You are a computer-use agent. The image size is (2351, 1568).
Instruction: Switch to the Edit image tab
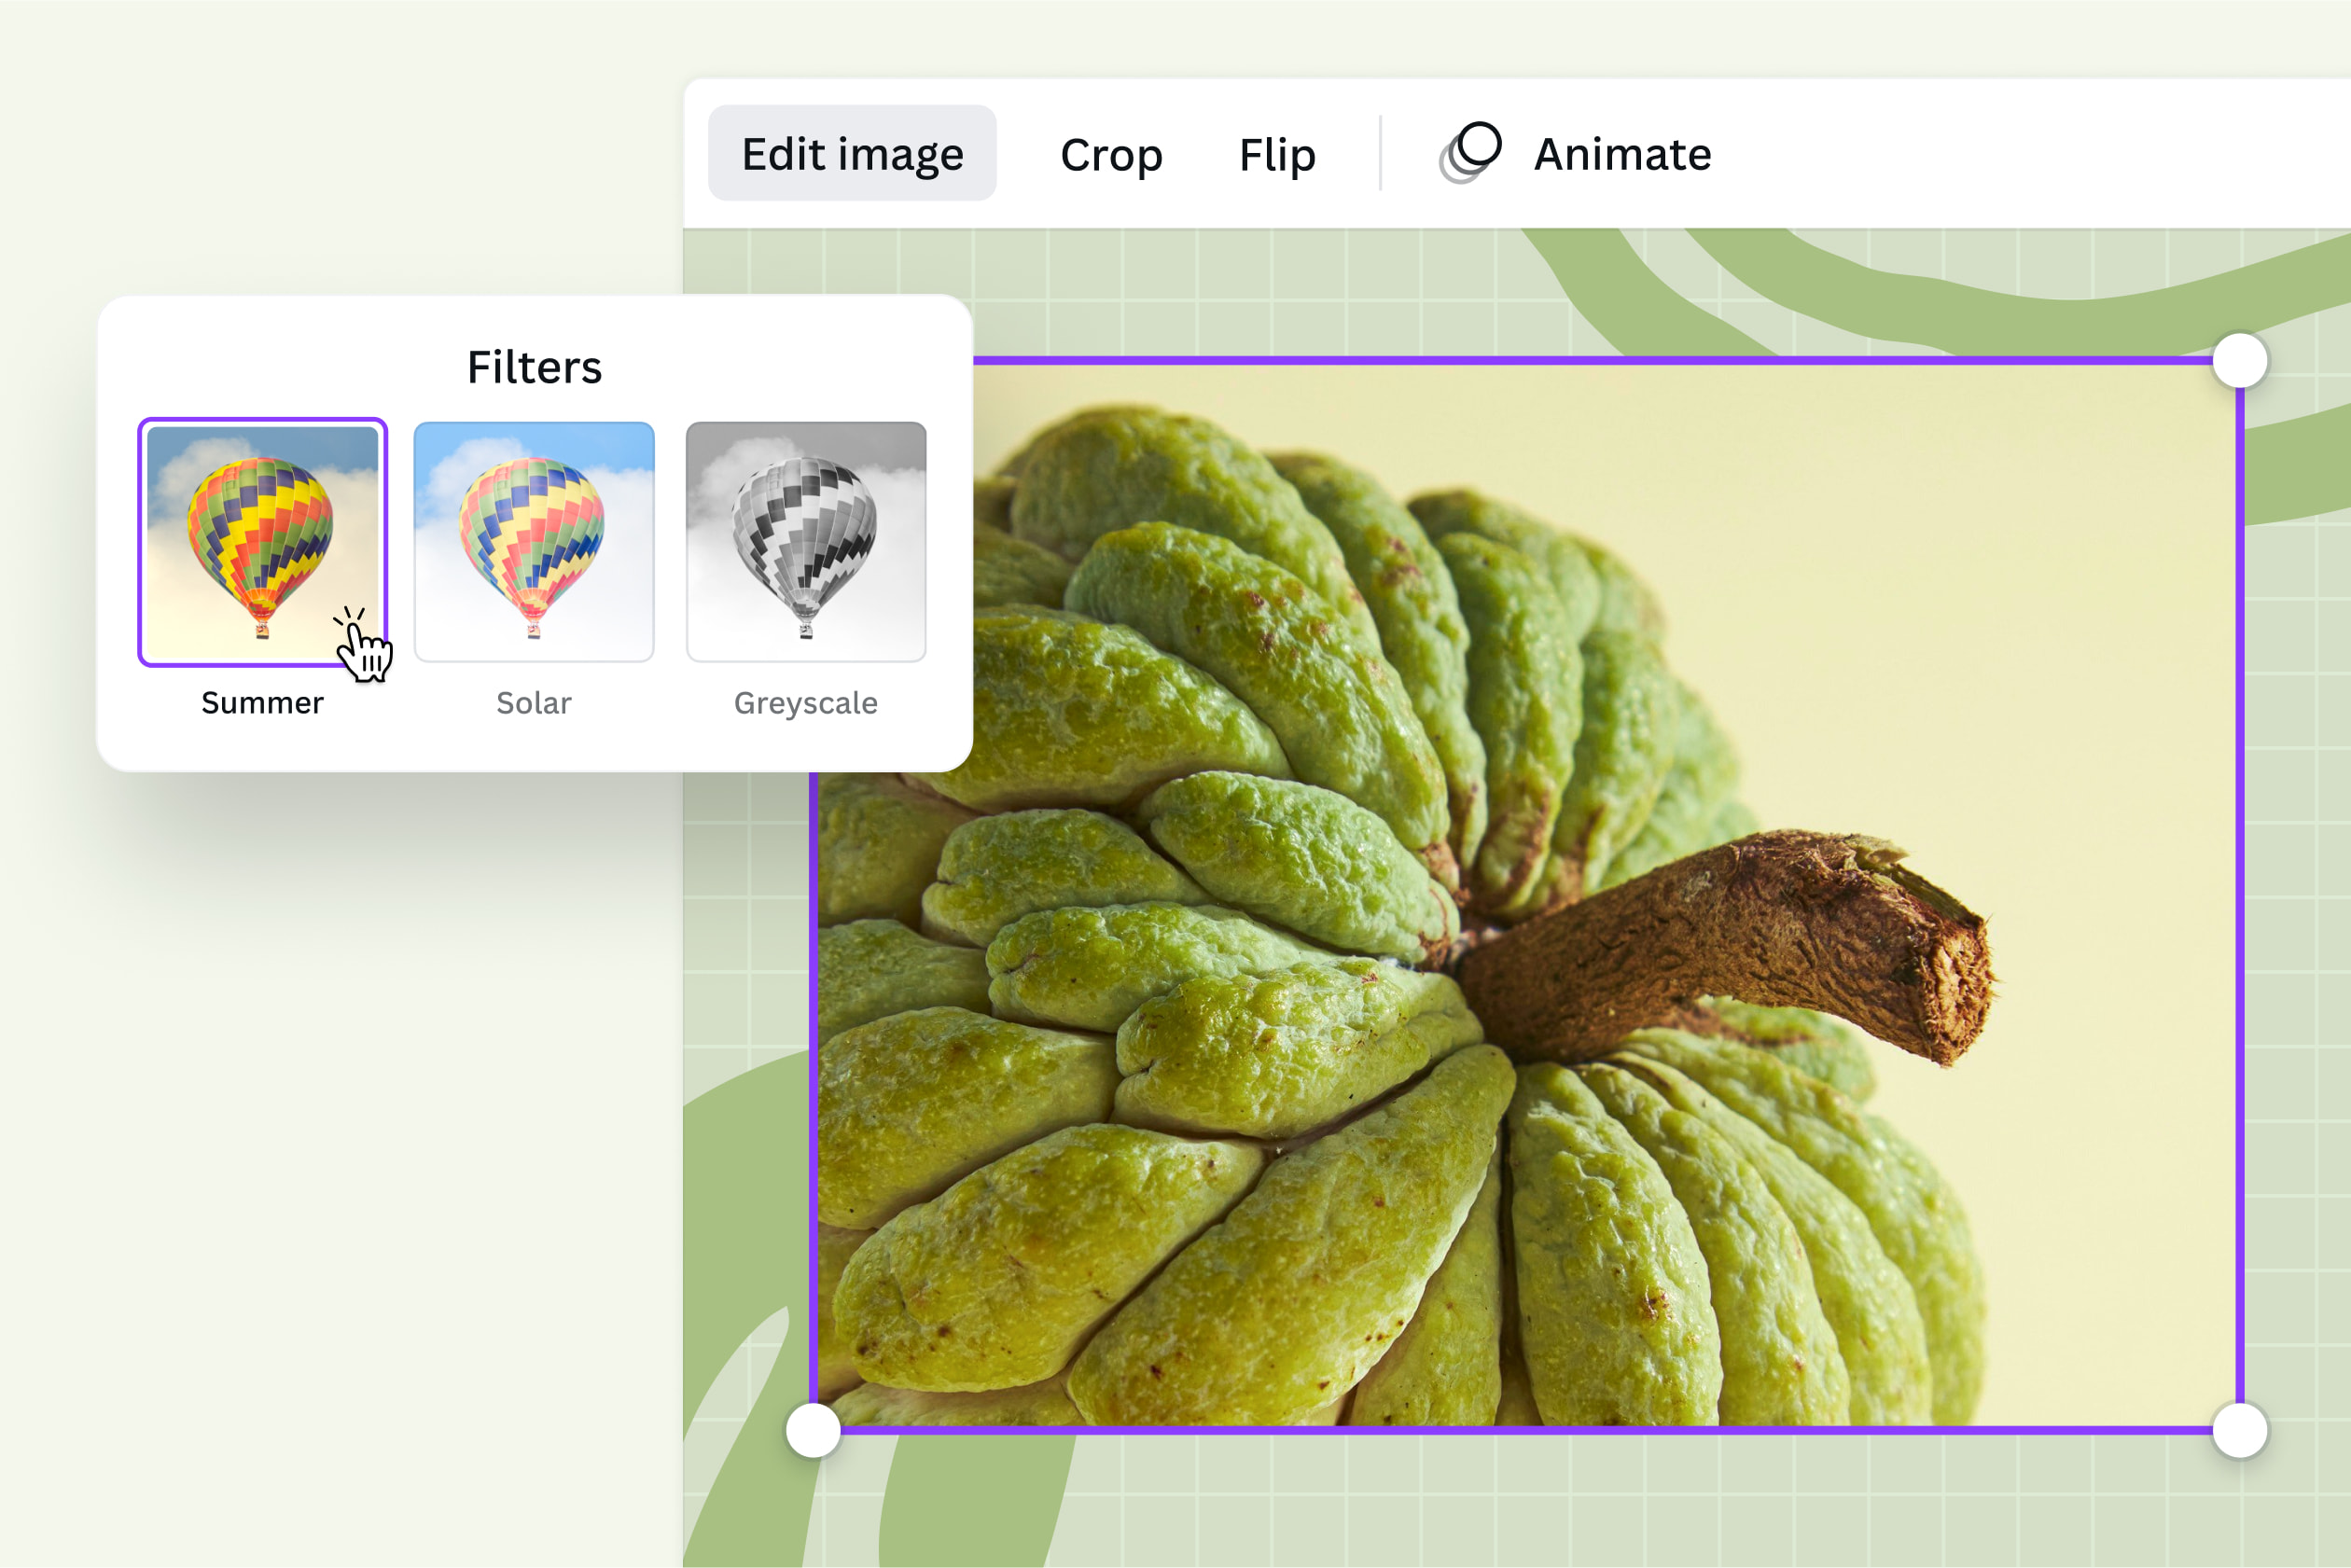[x=853, y=153]
